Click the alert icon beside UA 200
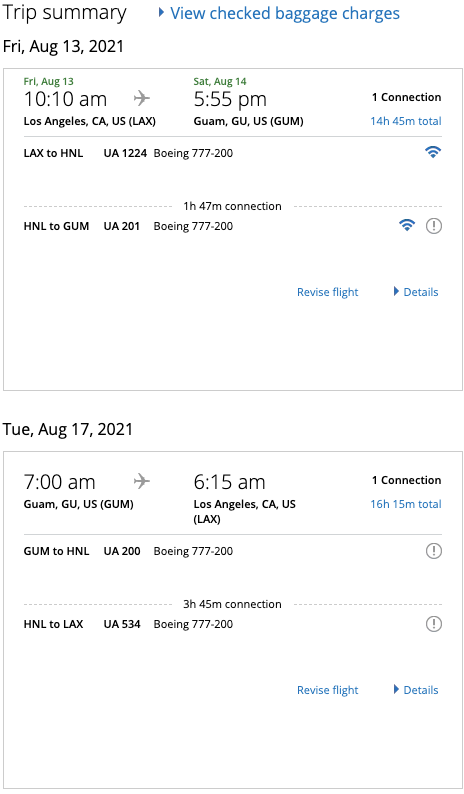Screen dimensions: 464x794 coord(434,551)
